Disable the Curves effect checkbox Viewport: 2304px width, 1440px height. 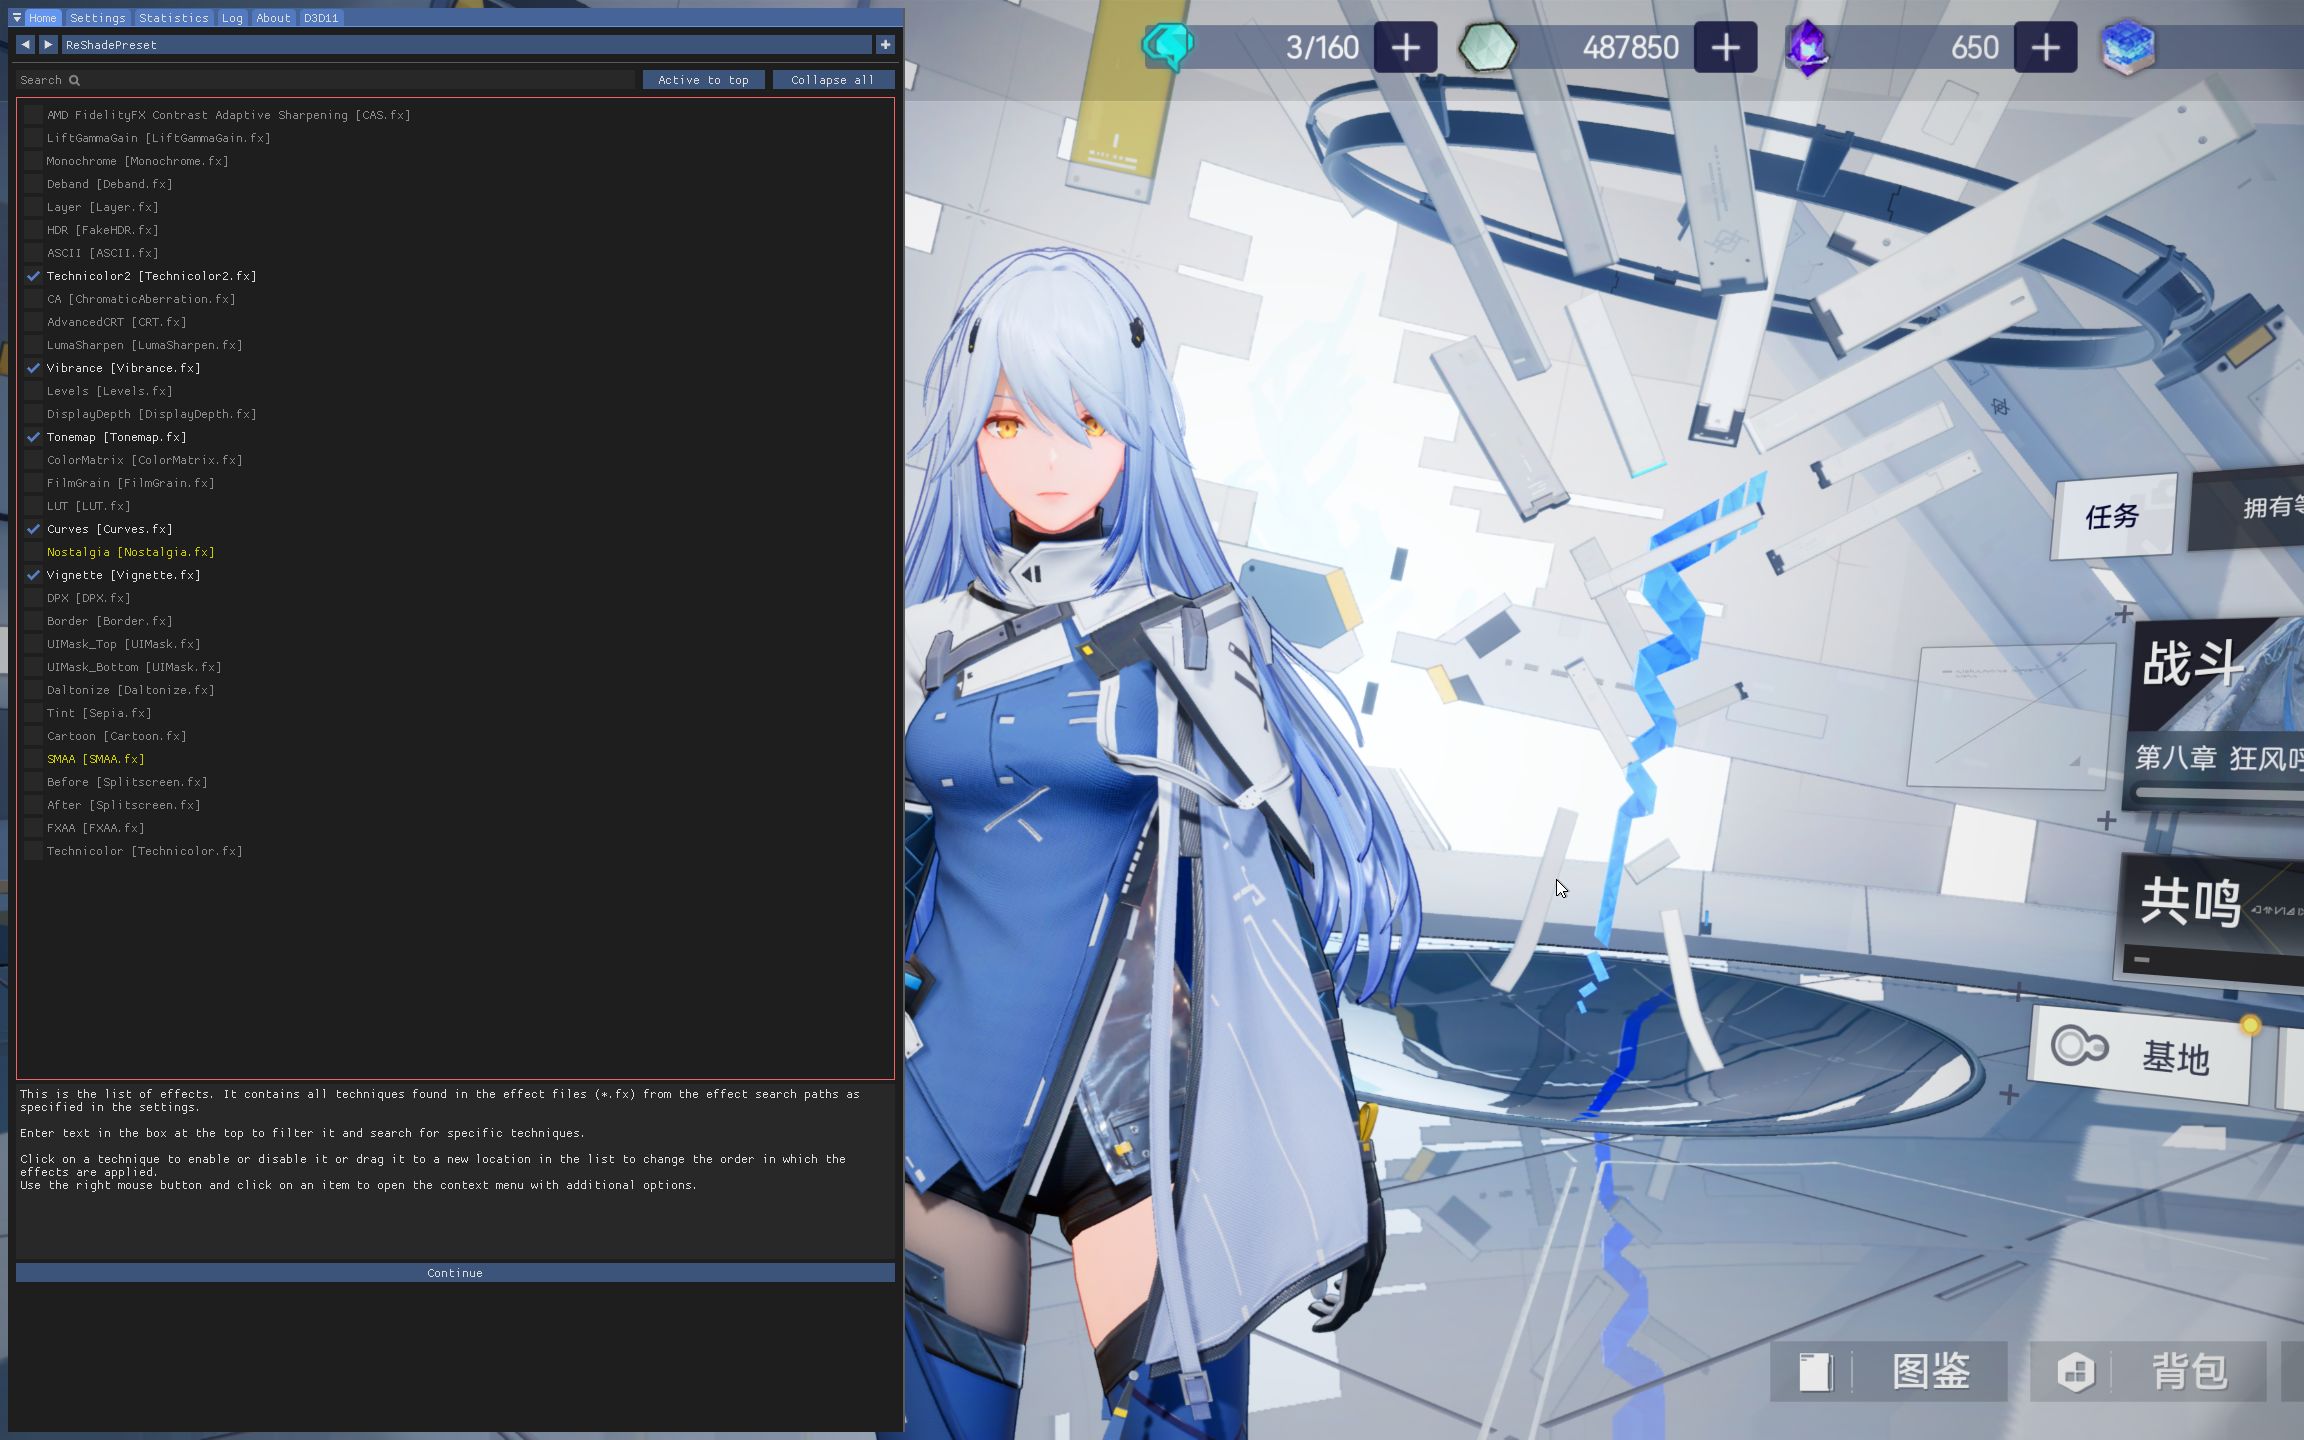point(34,529)
